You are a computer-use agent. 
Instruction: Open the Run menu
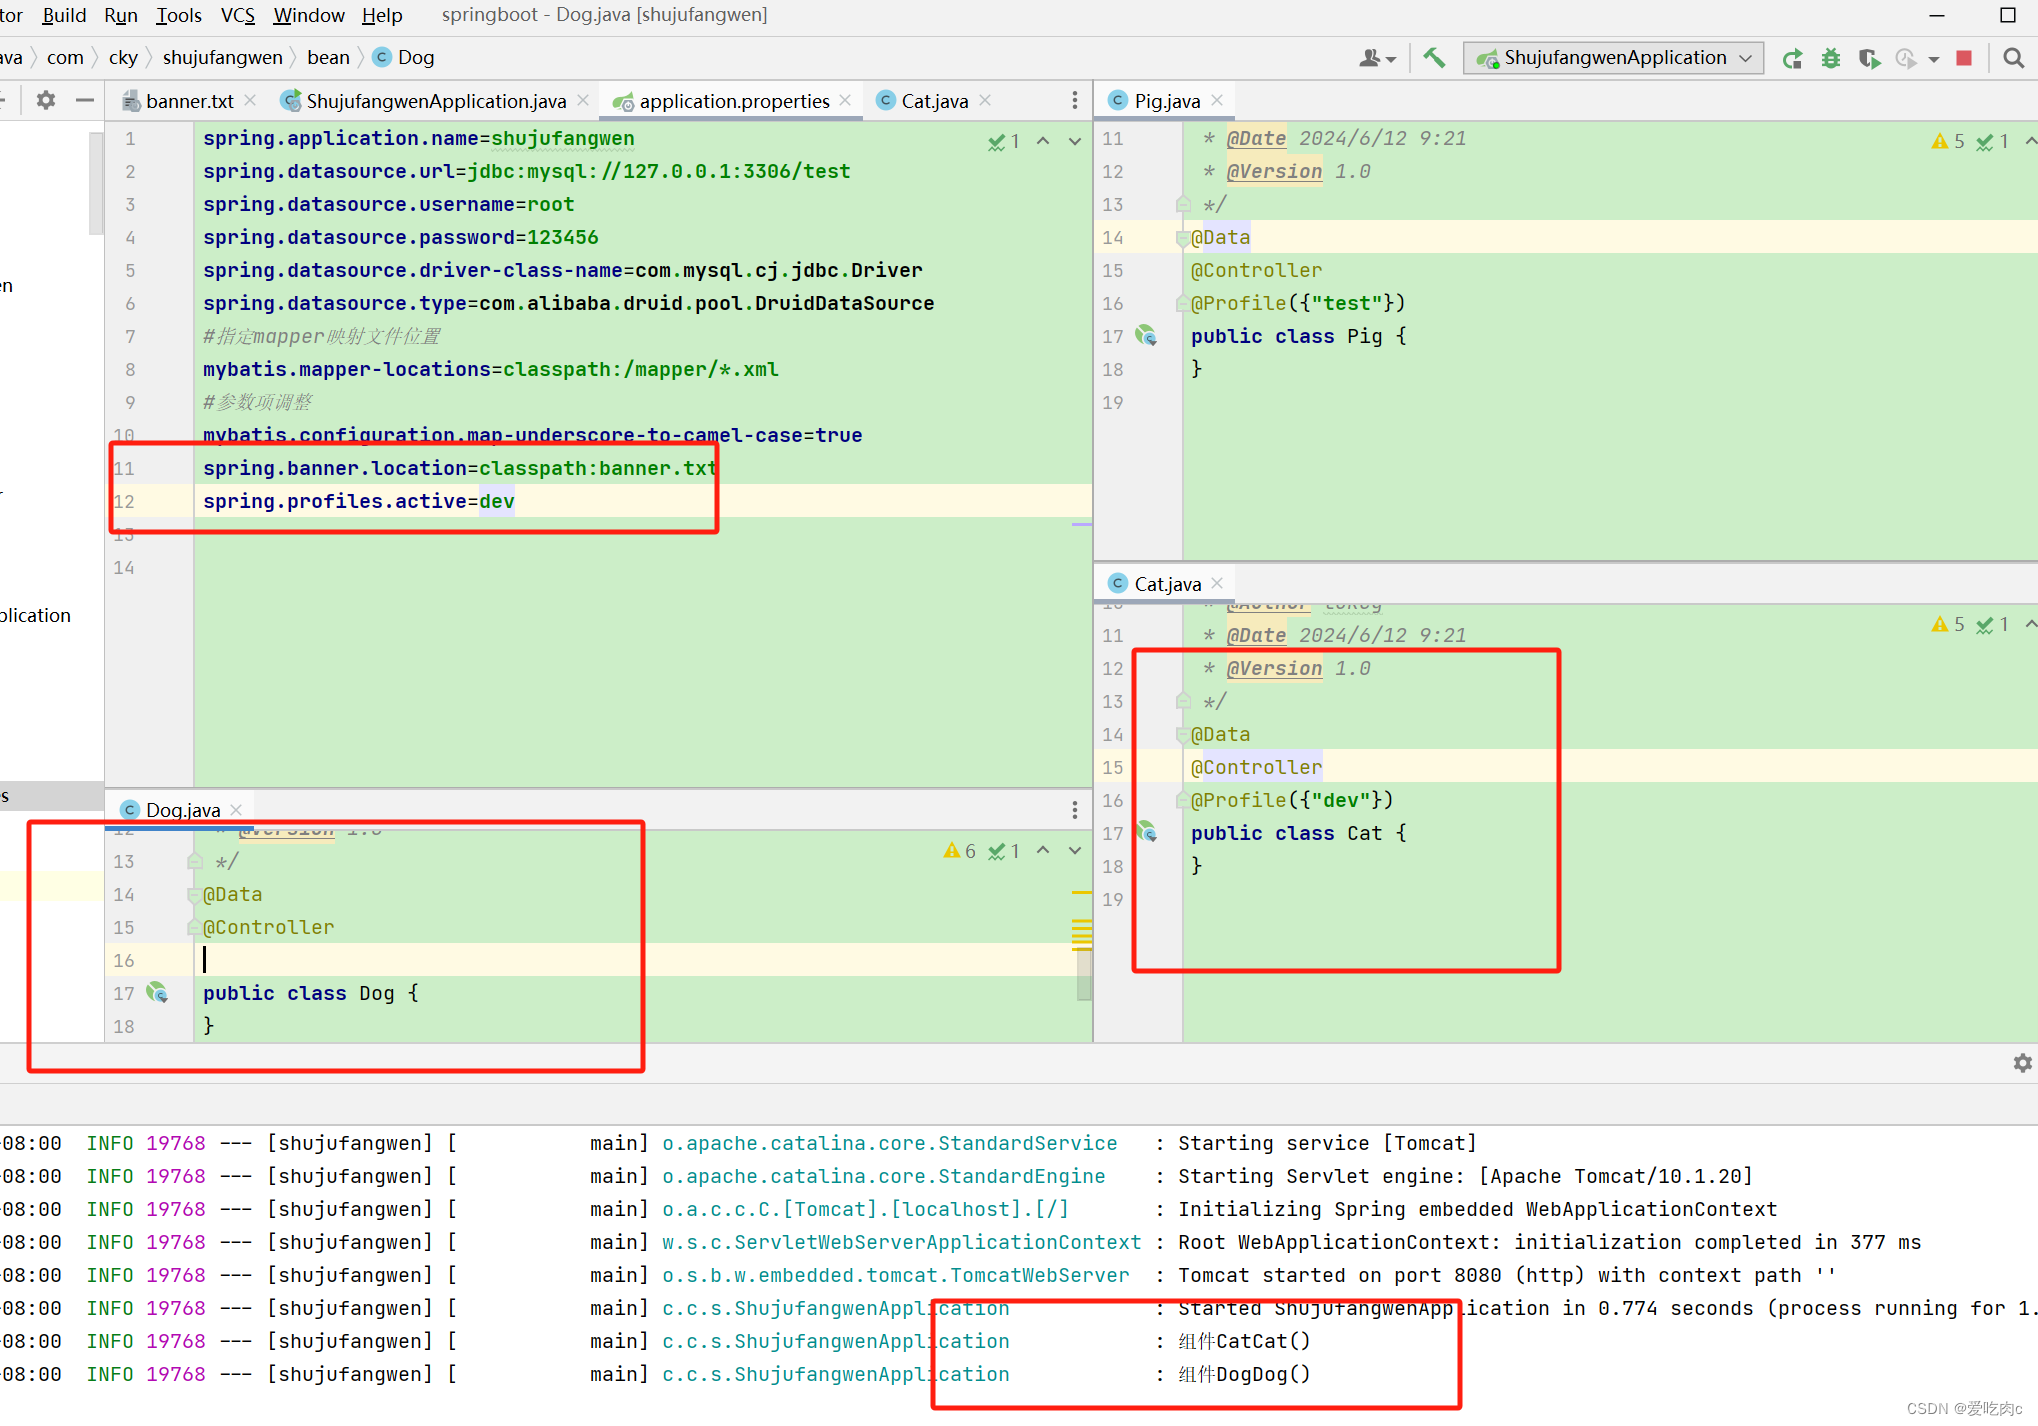pyautogui.click(x=121, y=15)
